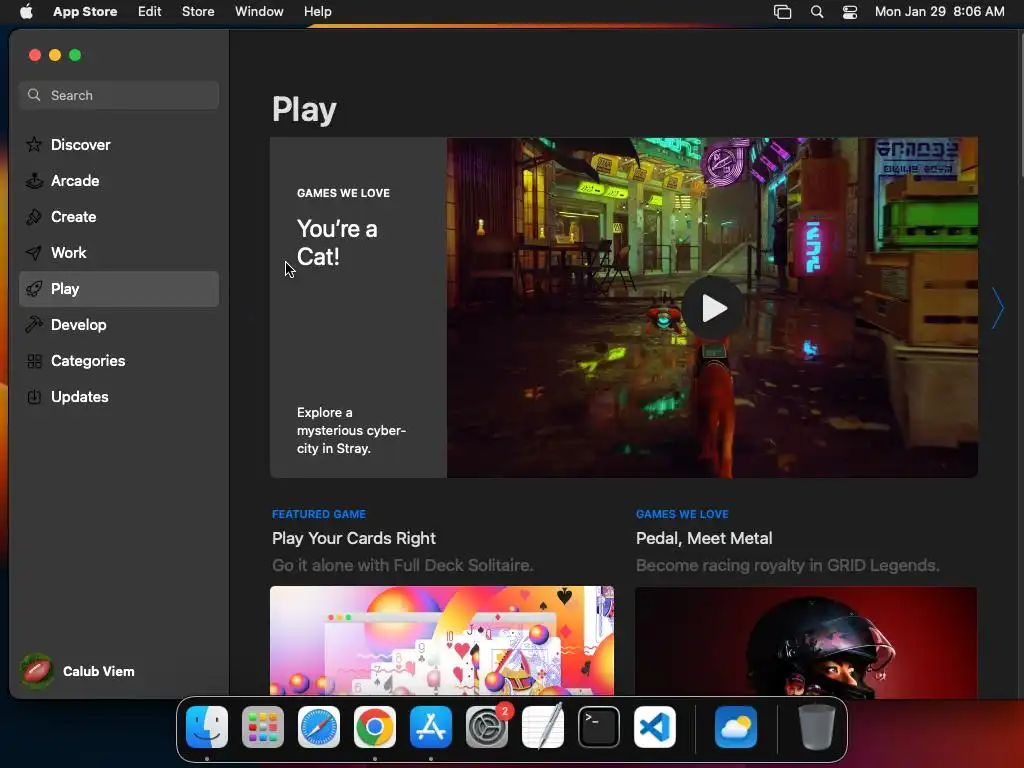The width and height of the screenshot is (1024, 768).
Task: Open the App Store menu
Action: pyautogui.click(x=85, y=12)
